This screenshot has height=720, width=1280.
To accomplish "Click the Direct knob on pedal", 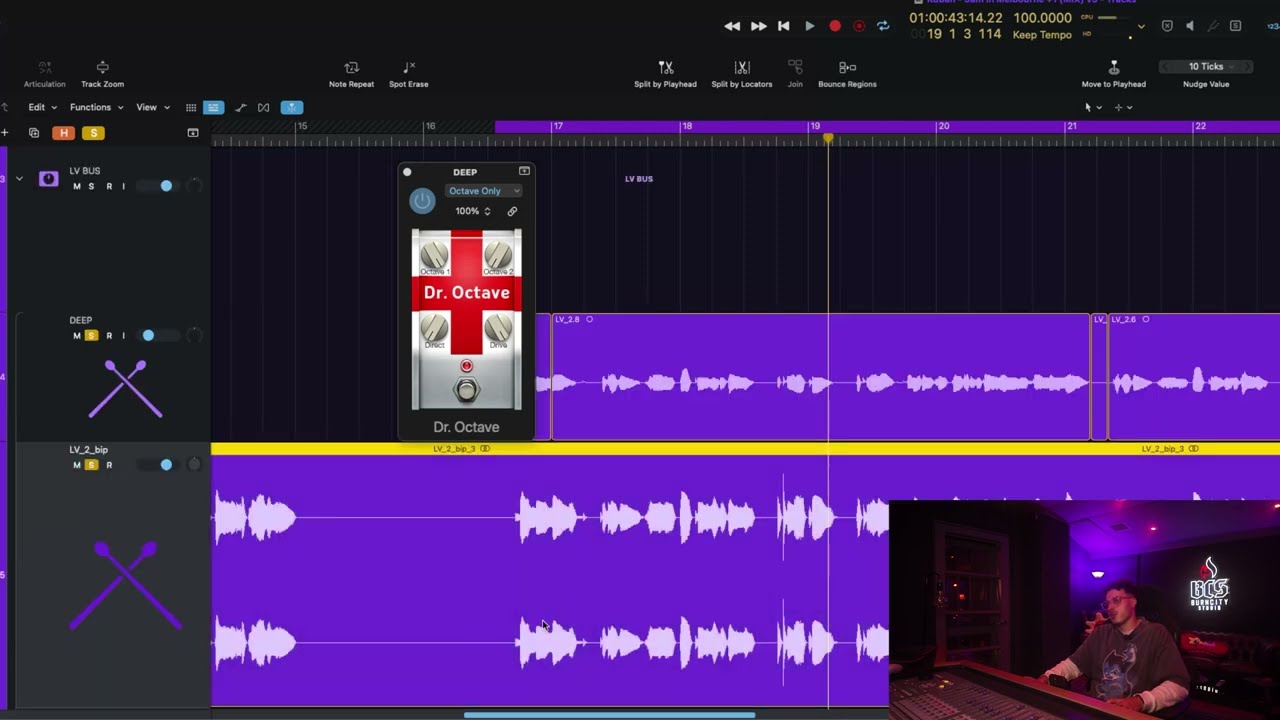I will pos(434,328).
